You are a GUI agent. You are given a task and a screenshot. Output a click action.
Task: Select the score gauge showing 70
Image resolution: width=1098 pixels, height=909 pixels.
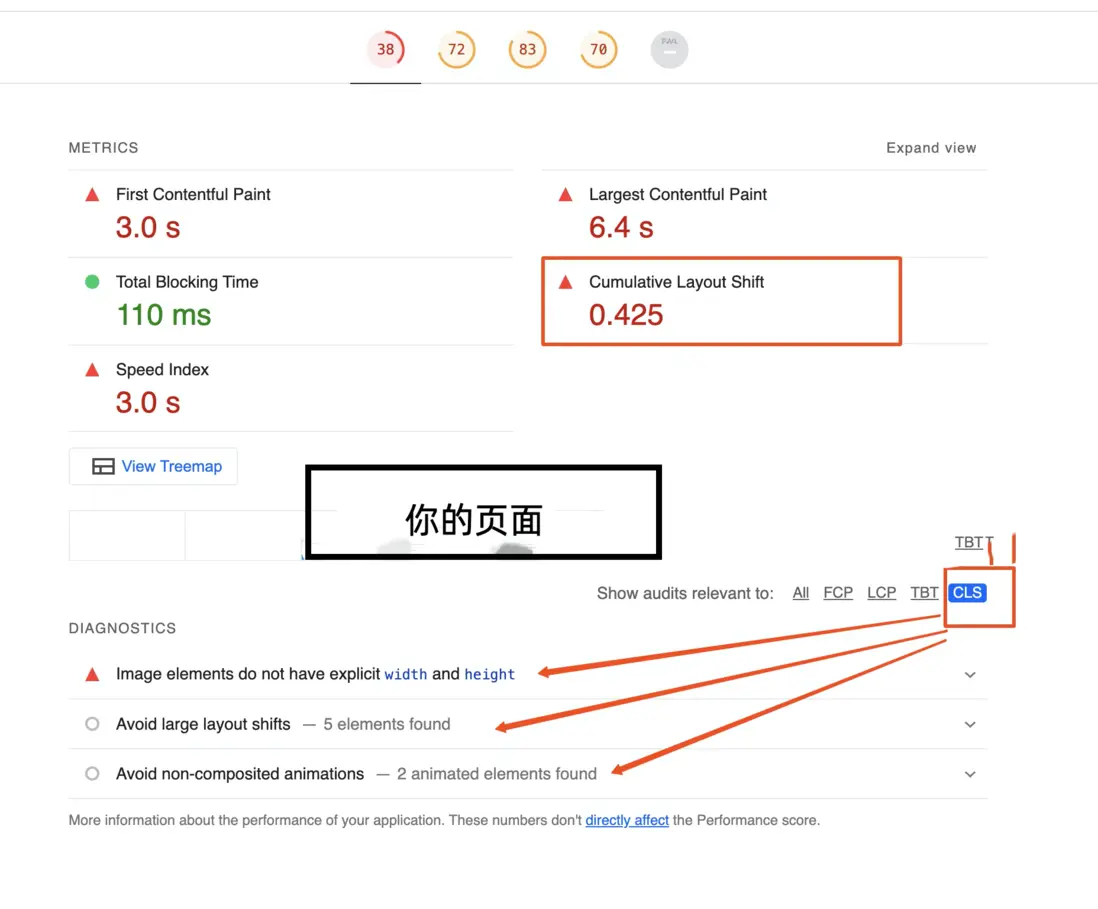coord(599,50)
